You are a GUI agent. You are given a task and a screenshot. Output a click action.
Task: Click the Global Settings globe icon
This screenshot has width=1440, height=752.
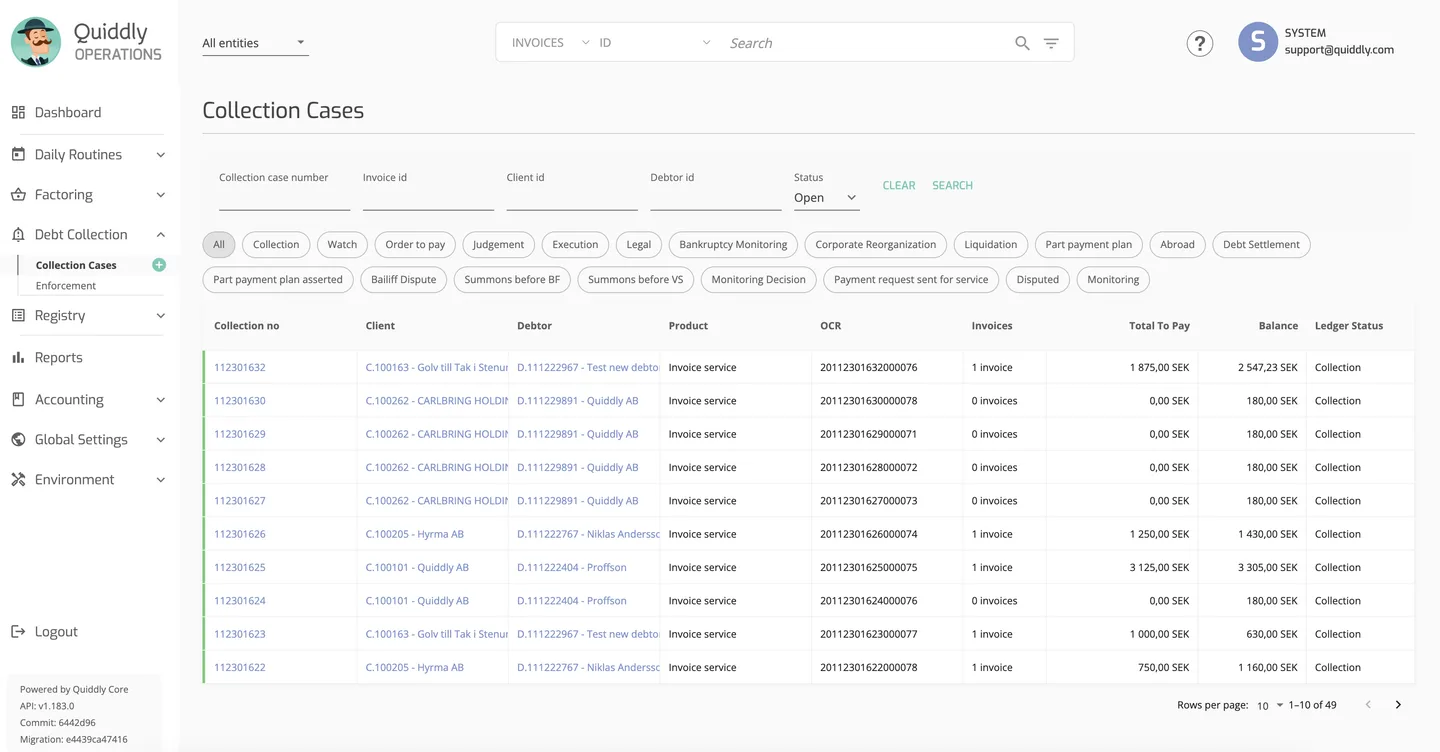click(18, 439)
